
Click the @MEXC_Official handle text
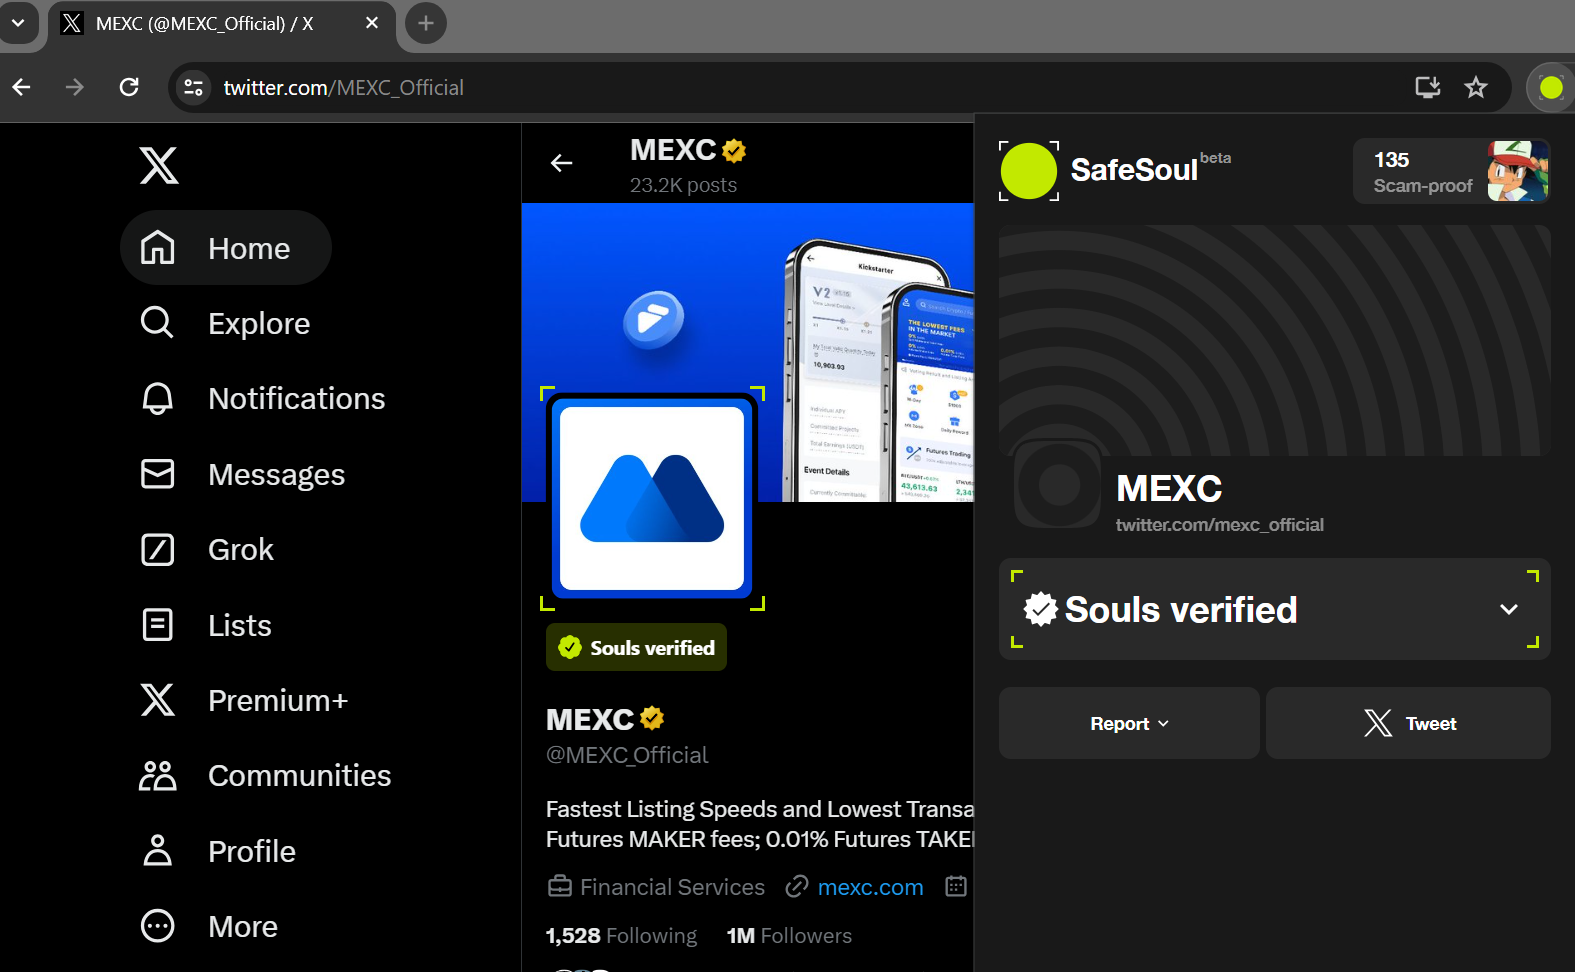pyautogui.click(x=627, y=755)
